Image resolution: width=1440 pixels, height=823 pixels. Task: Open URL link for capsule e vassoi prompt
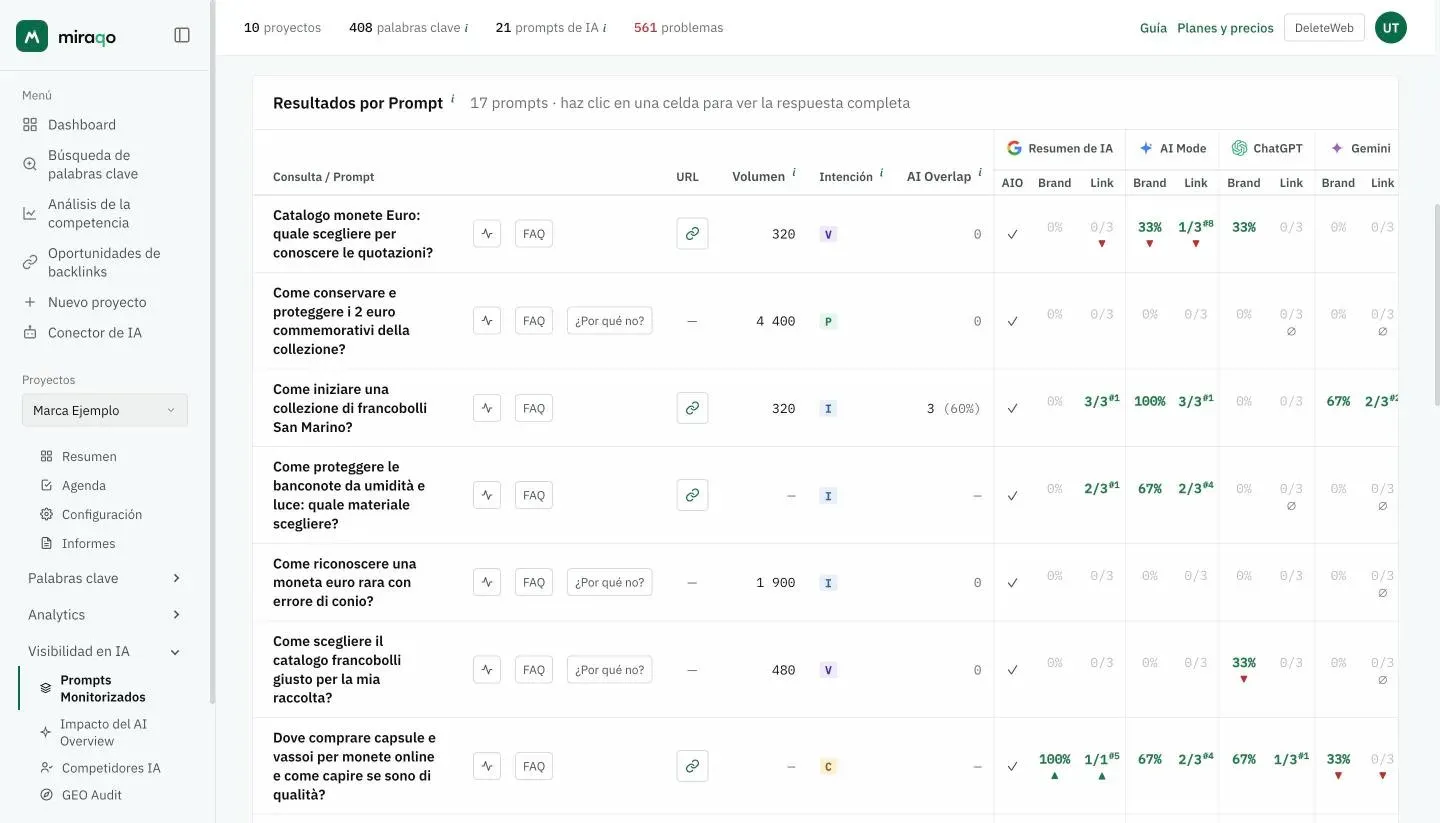692,766
